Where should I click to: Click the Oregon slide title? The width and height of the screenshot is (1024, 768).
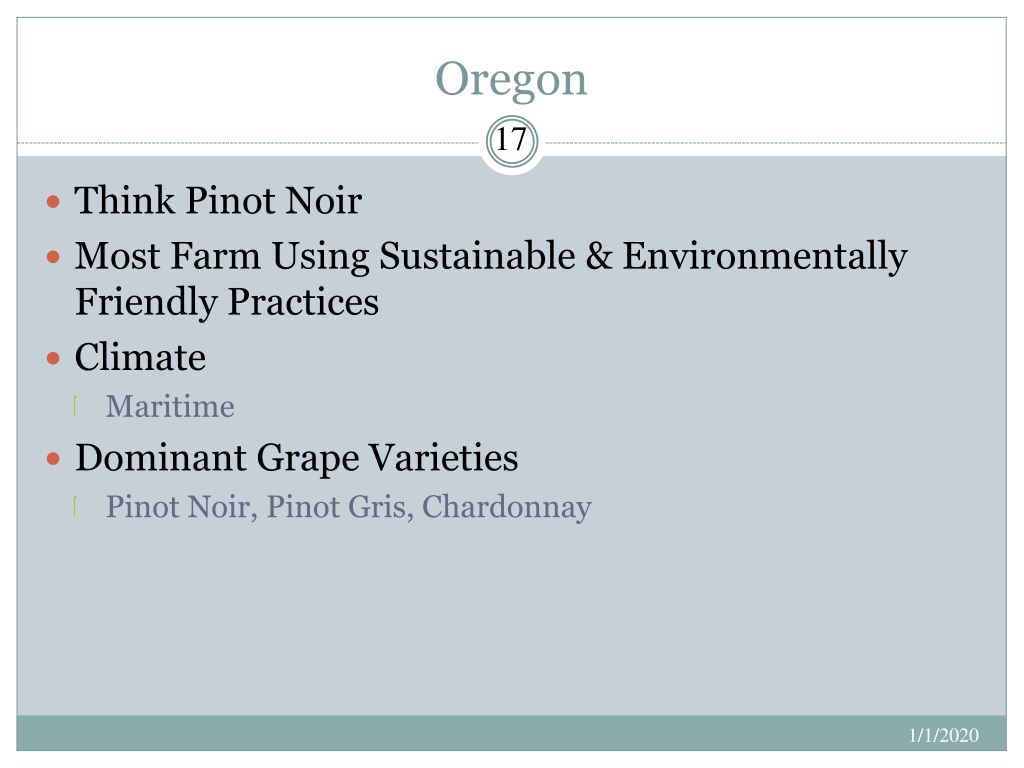pos(511,80)
